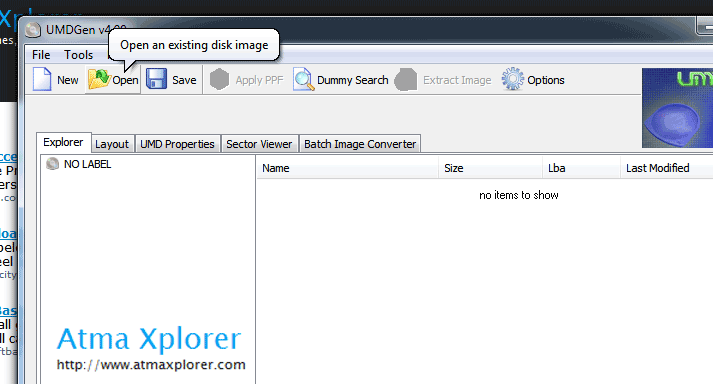Click the UMD logo image thumbnail
Image resolution: width=713 pixels, height=384 pixels.
click(678, 108)
